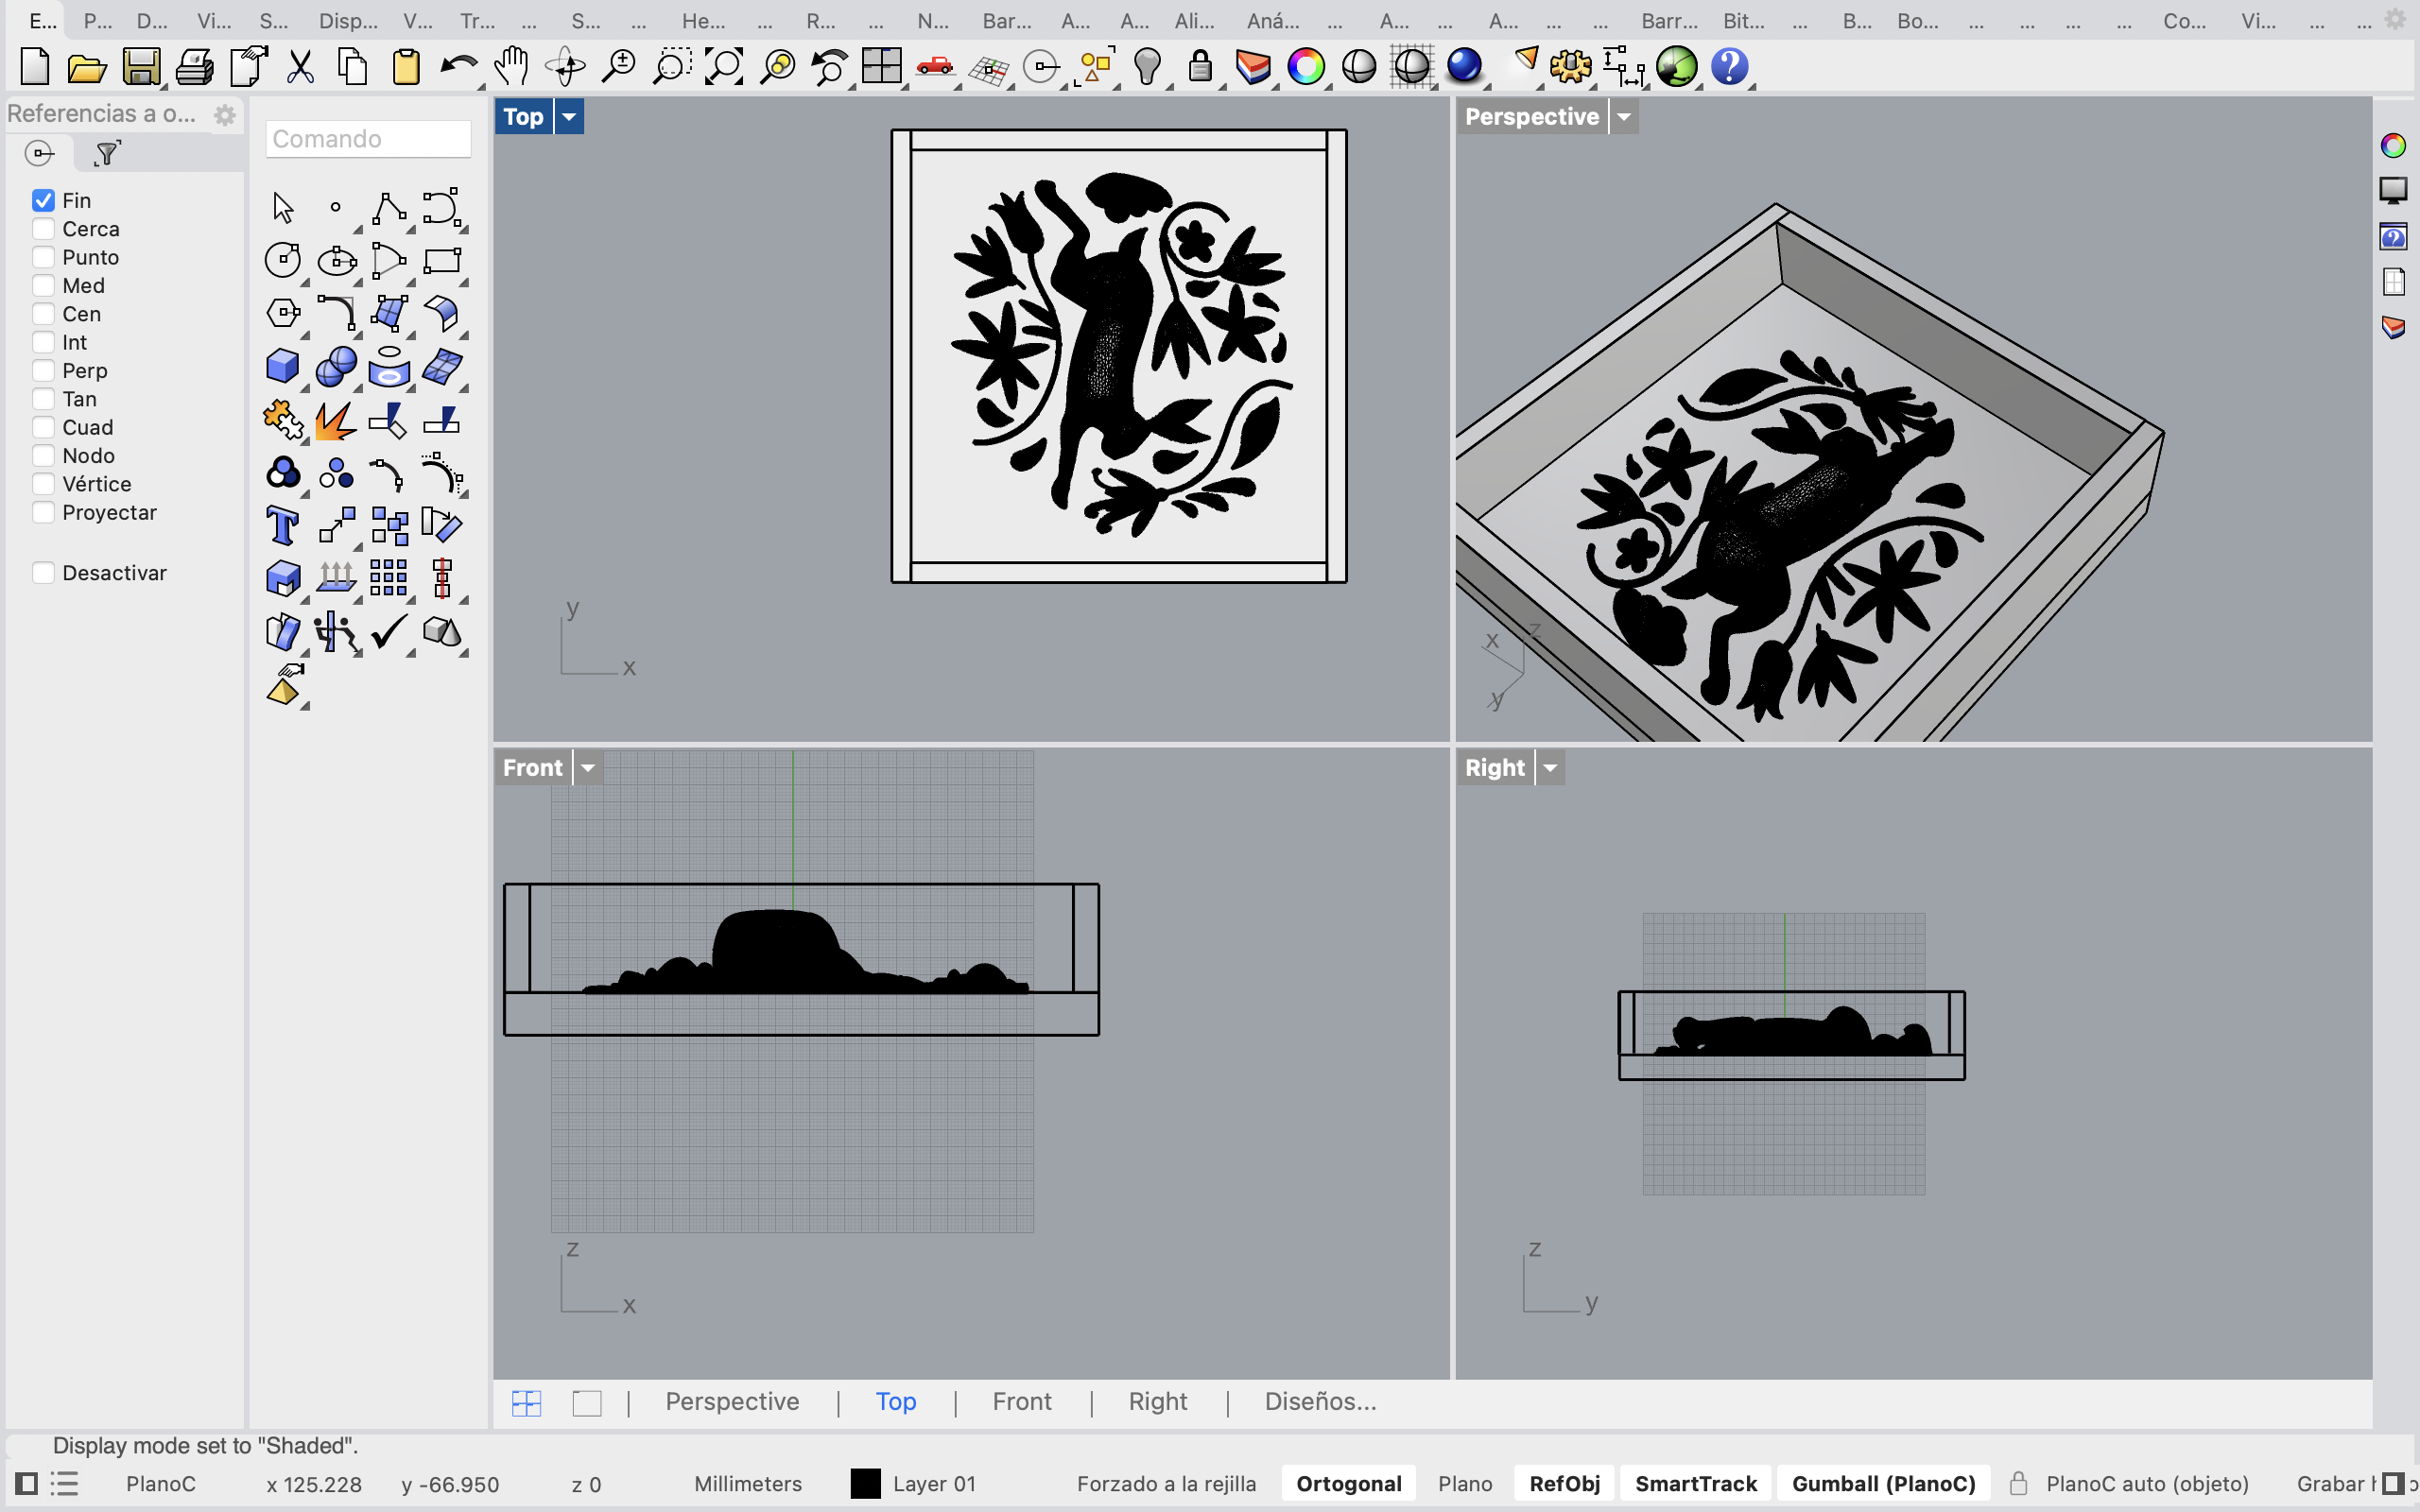
Task: Switch to the Perspective viewport tab
Action: point(732,1402)
